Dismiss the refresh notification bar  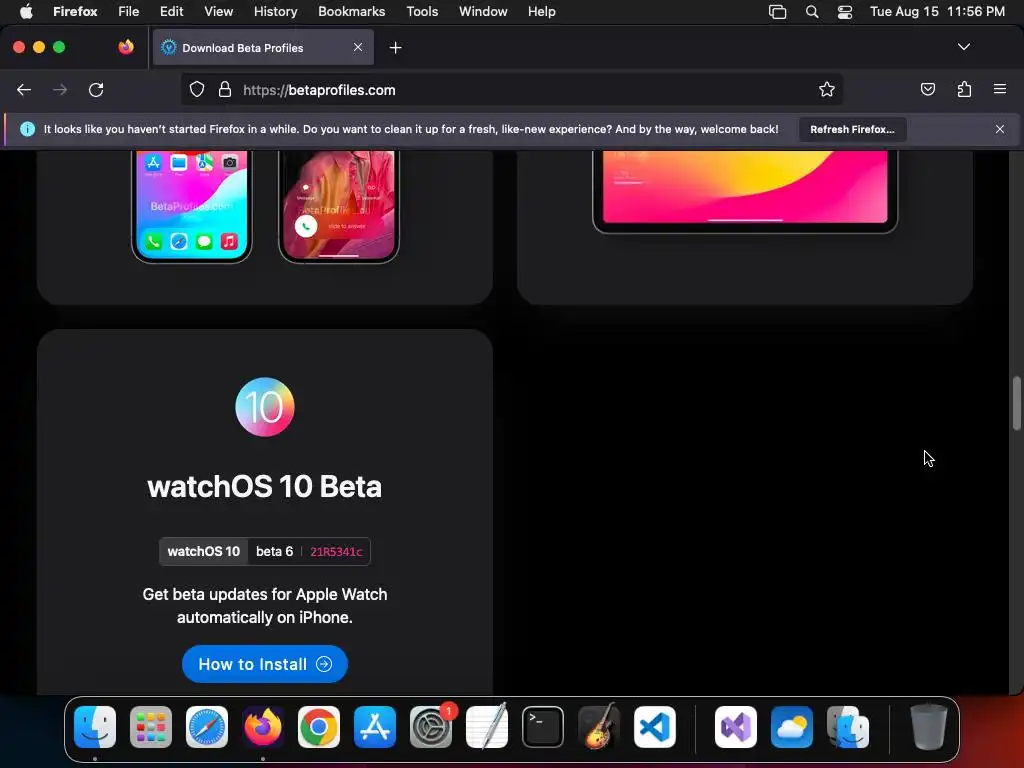pos(1000,129)
